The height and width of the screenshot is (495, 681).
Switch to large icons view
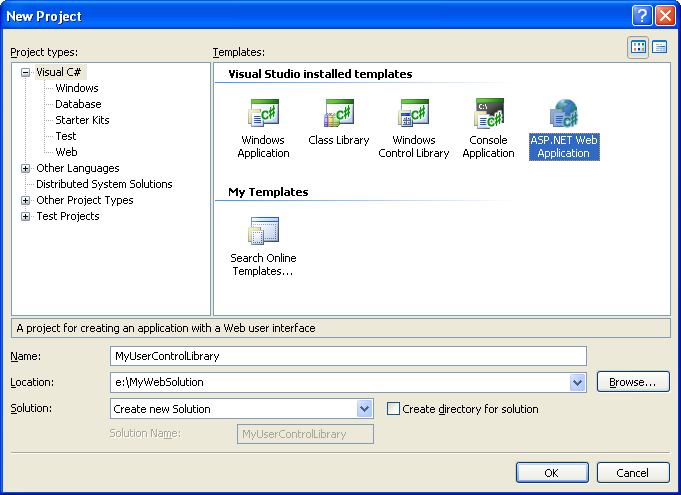pyautogui.click(x=638, y=47)
